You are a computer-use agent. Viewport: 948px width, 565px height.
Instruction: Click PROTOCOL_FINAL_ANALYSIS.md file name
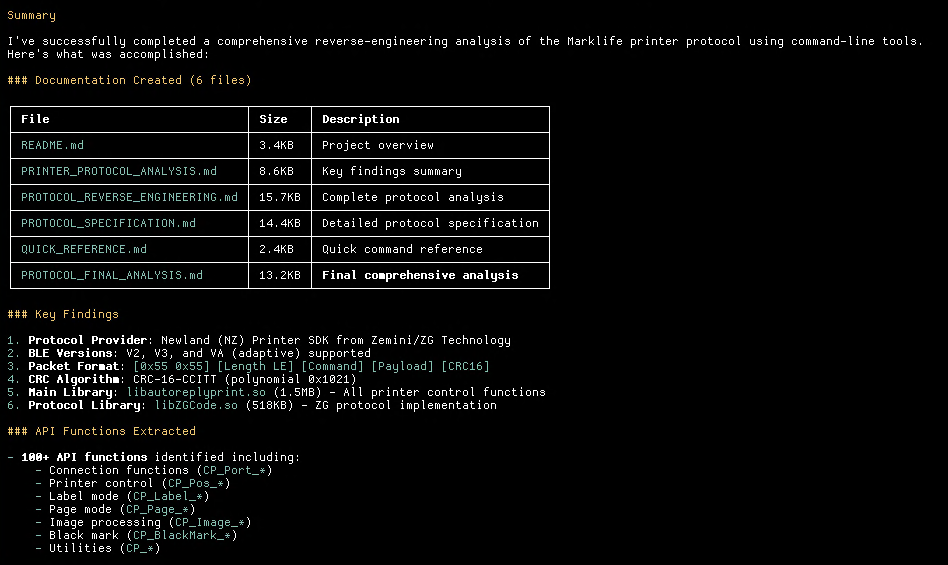click(x=112, y=275)
